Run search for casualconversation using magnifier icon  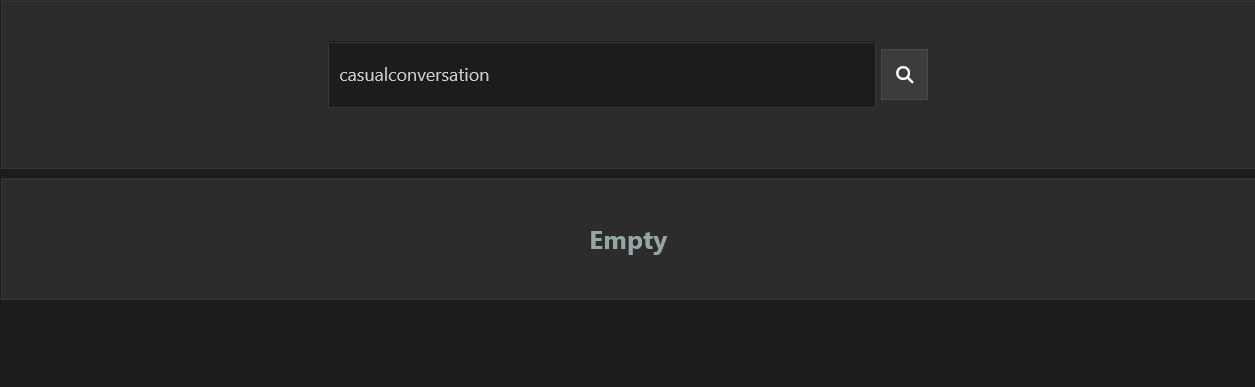tap(904, 75)
